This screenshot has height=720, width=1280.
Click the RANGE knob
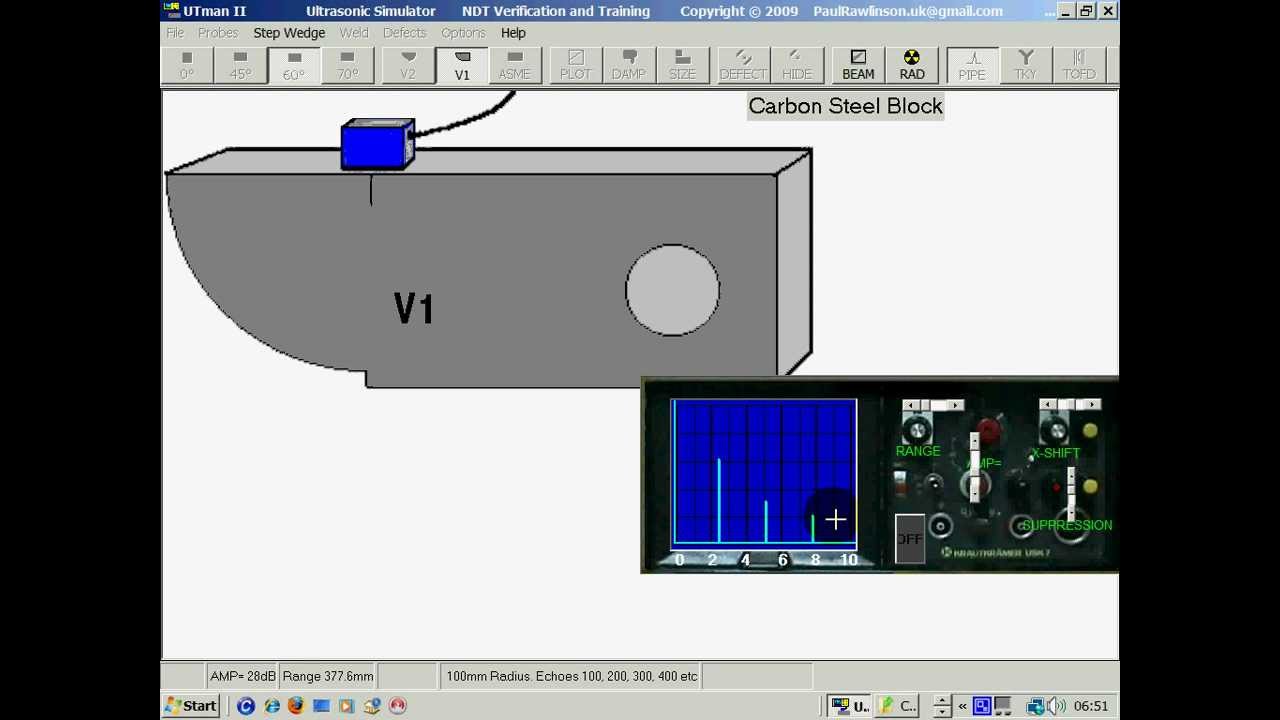(917, 429)
